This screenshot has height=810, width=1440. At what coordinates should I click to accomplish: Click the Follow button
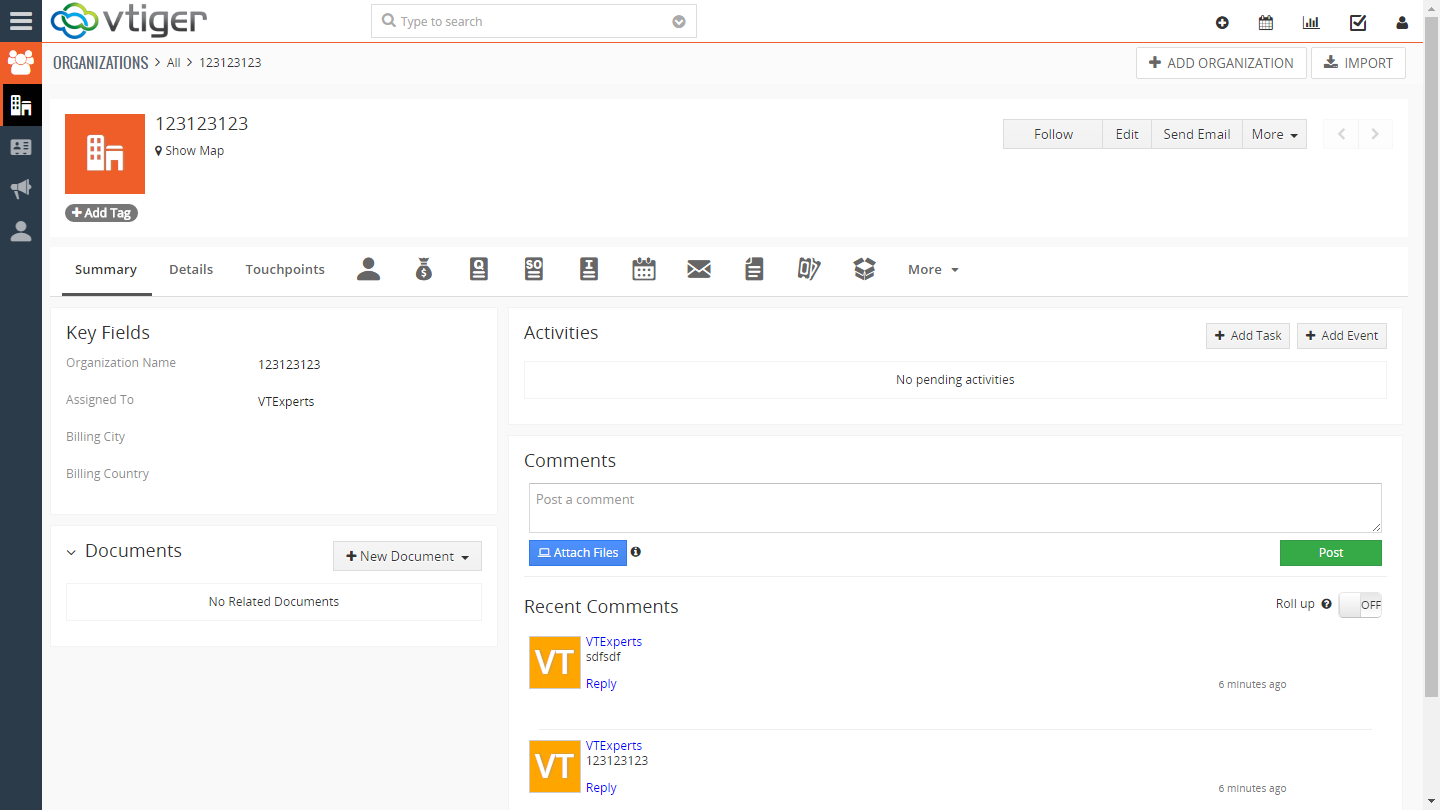click(1053, 134)
